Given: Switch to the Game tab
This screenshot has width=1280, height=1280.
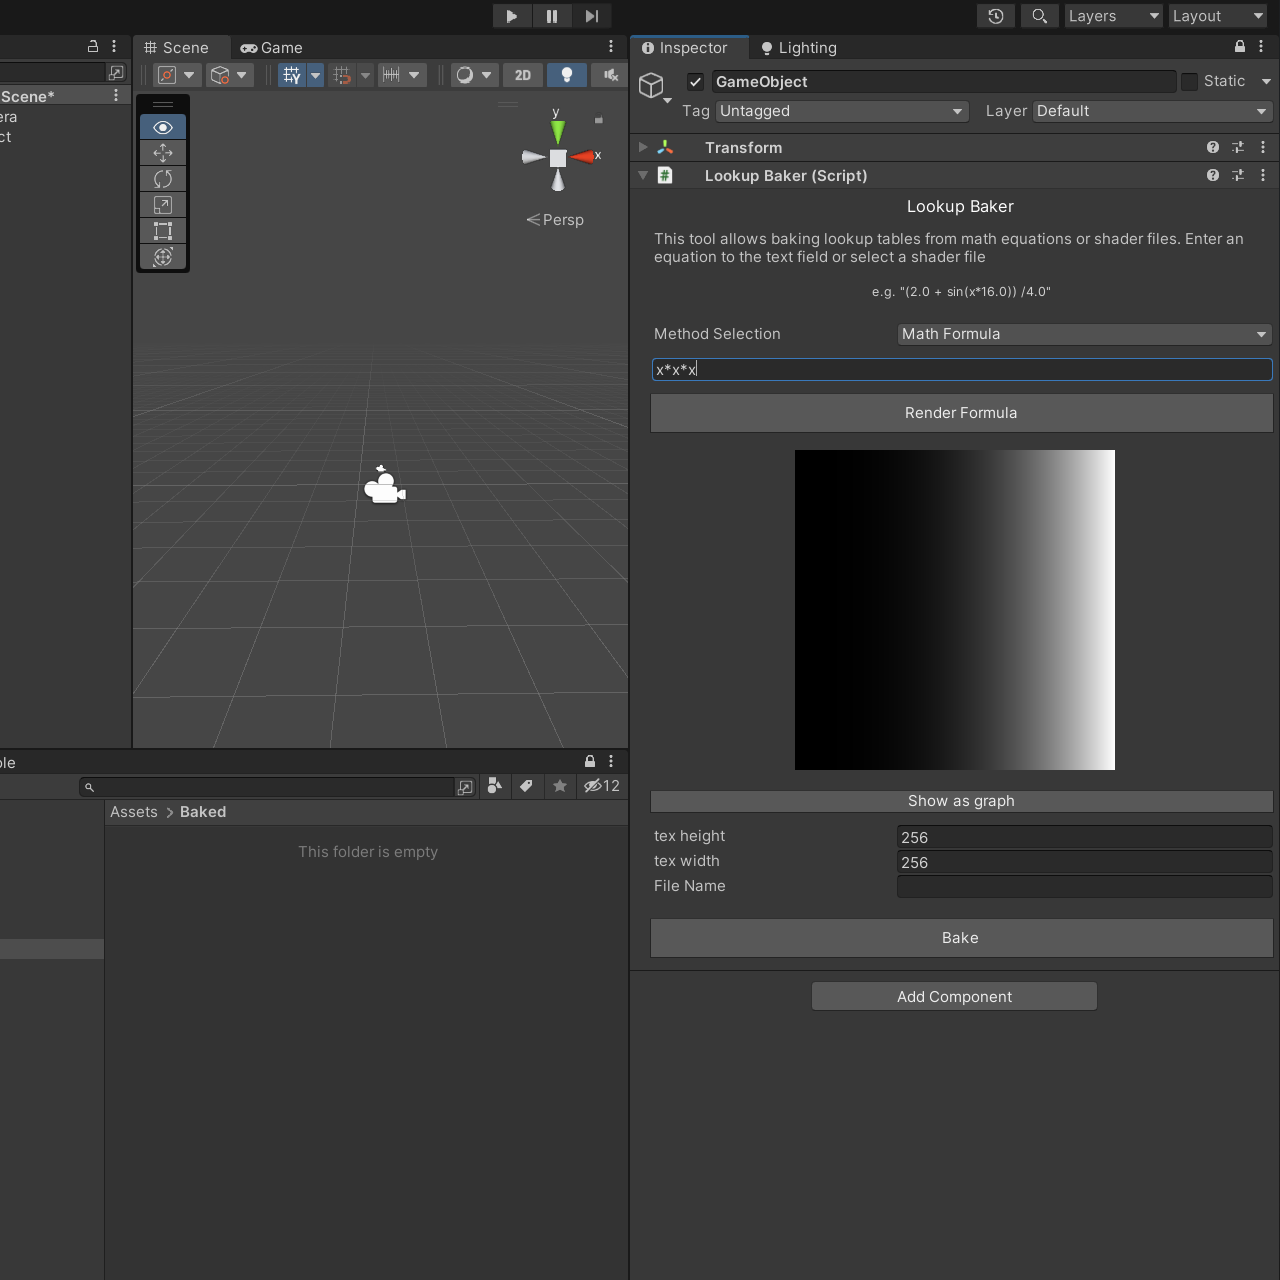Looking at the screenshot, I should (271, 48).
